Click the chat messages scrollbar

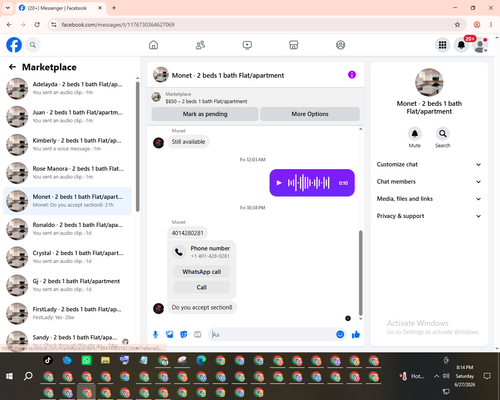(x=360, y=273)
